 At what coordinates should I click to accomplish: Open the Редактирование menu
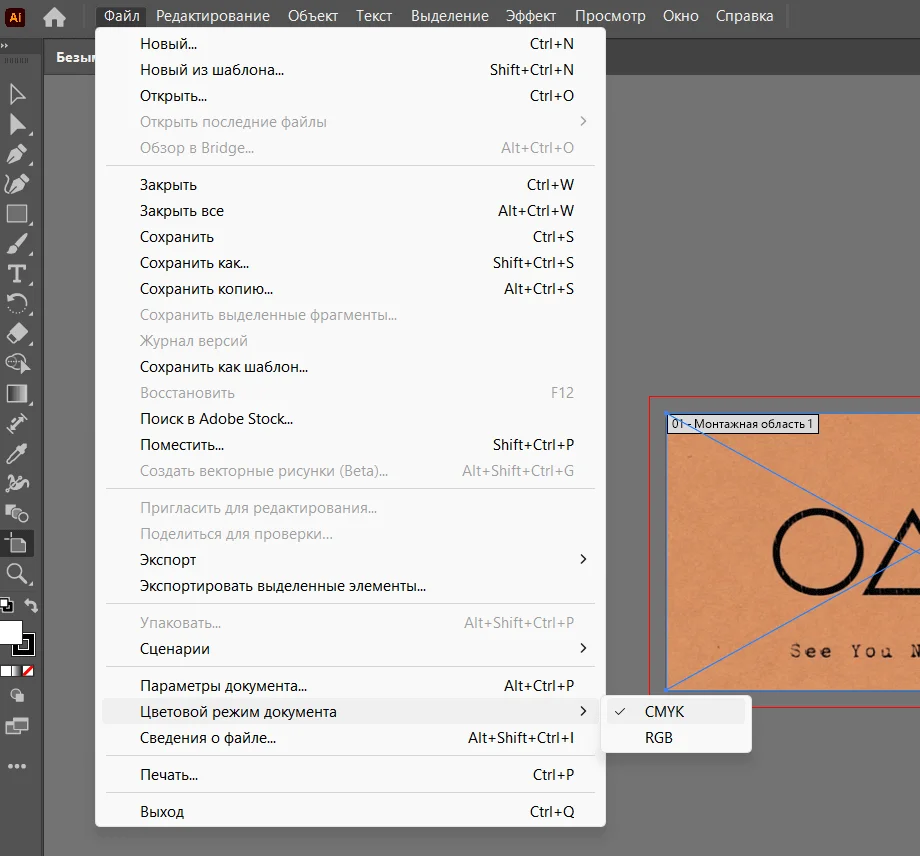212,16
